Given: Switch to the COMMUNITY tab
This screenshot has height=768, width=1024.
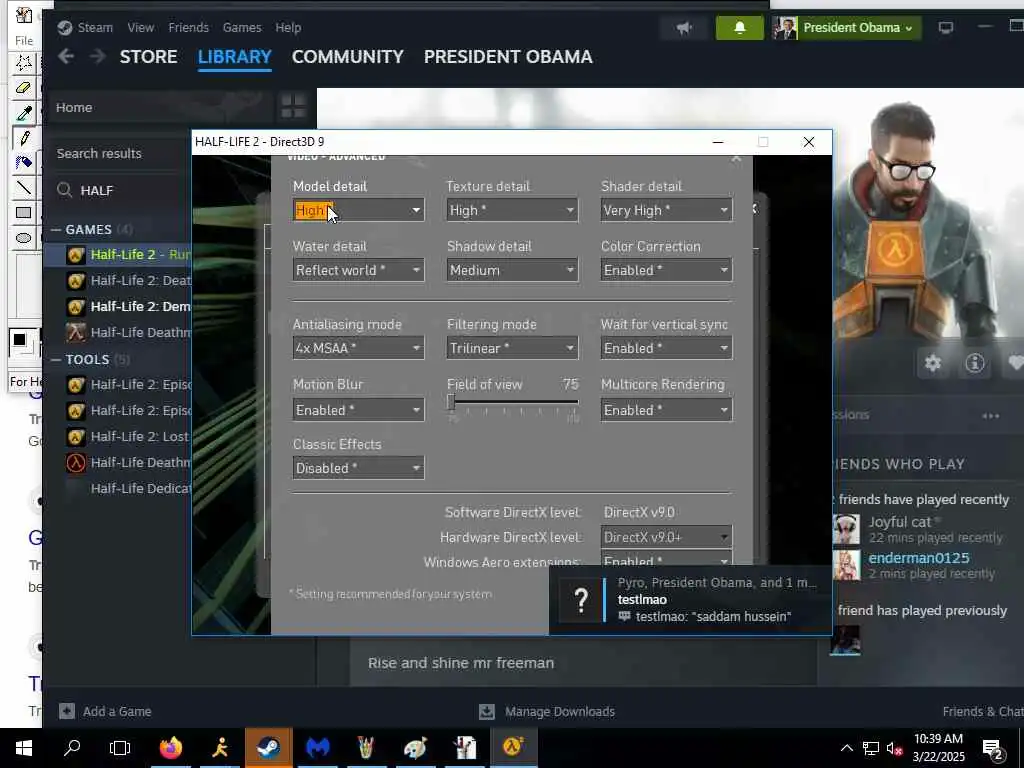Looking at the screenshot, I should pos(347,57).
